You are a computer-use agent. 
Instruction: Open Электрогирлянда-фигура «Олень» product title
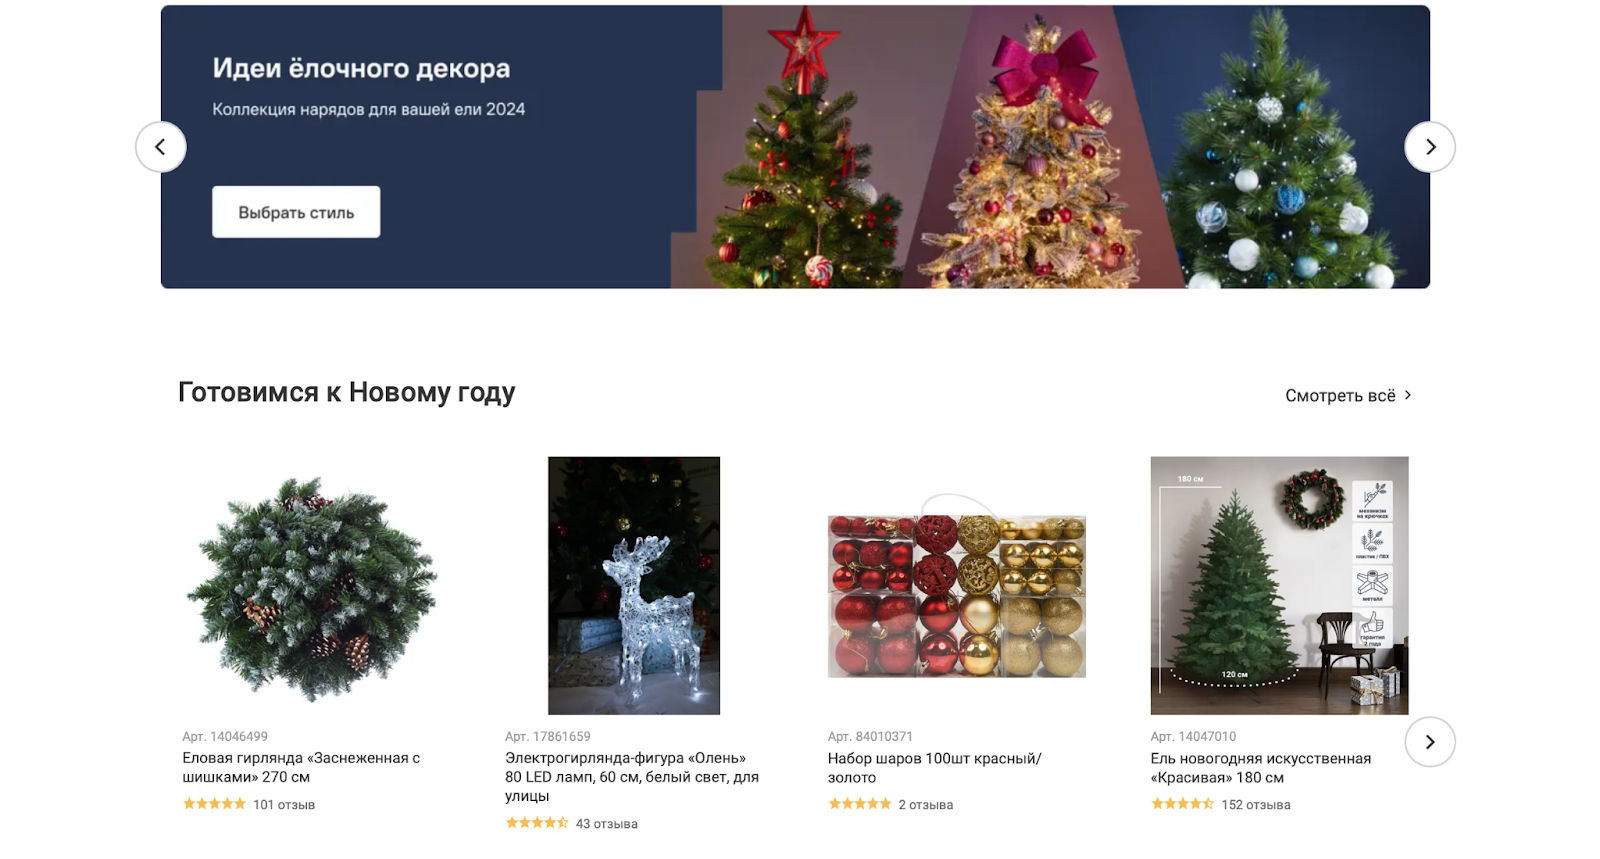[632, 777]
